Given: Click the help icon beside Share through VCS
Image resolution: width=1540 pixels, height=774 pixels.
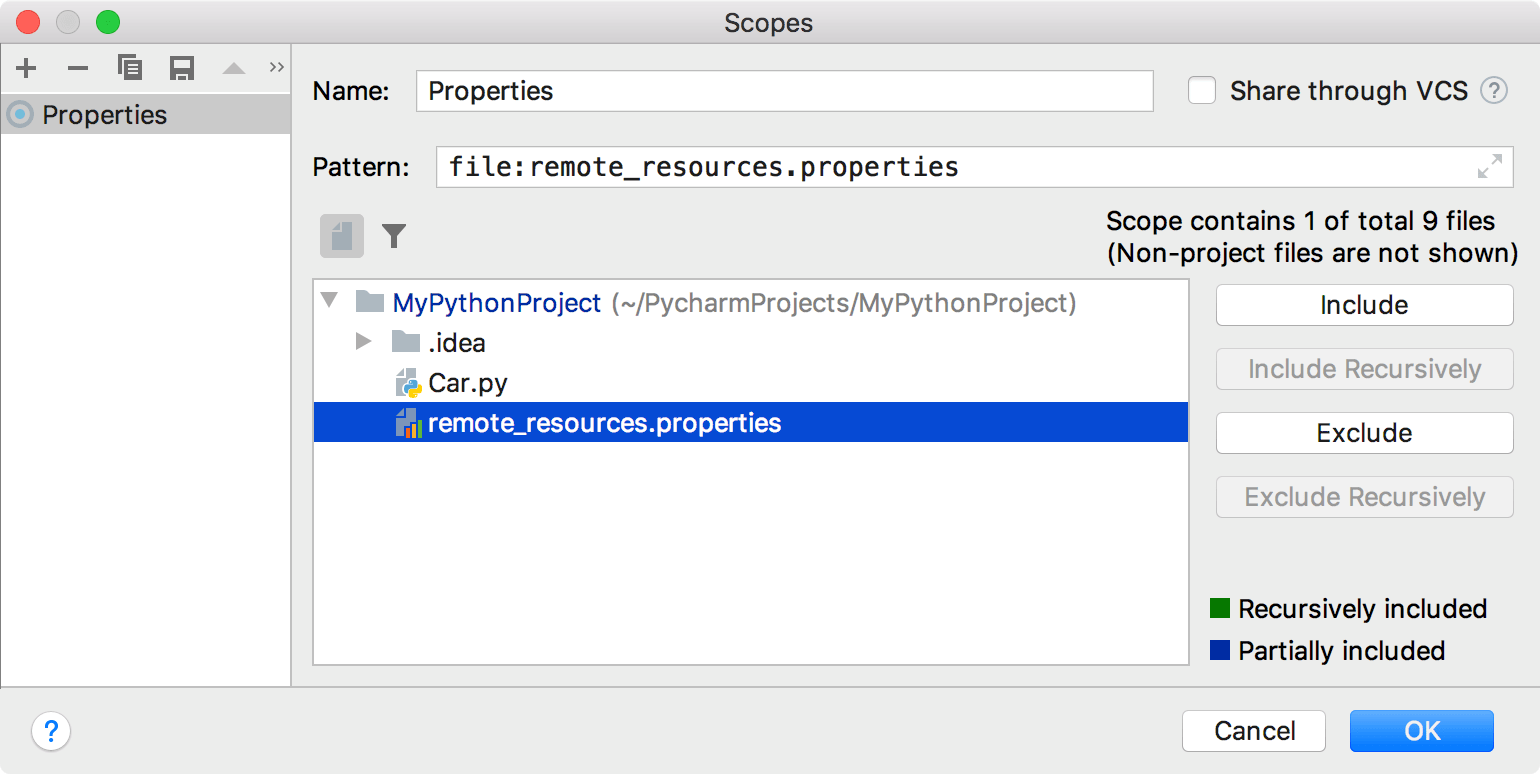Looking at the screenshot, I should 1493,91.
